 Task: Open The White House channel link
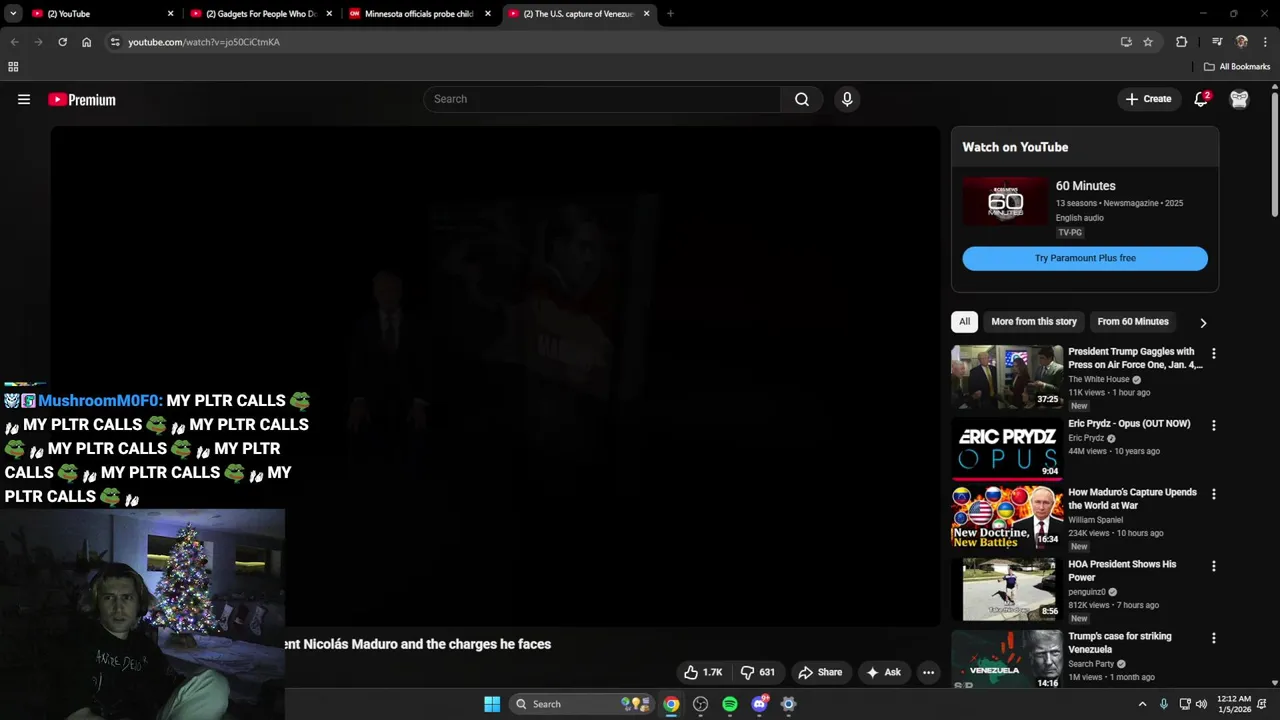1098,380
